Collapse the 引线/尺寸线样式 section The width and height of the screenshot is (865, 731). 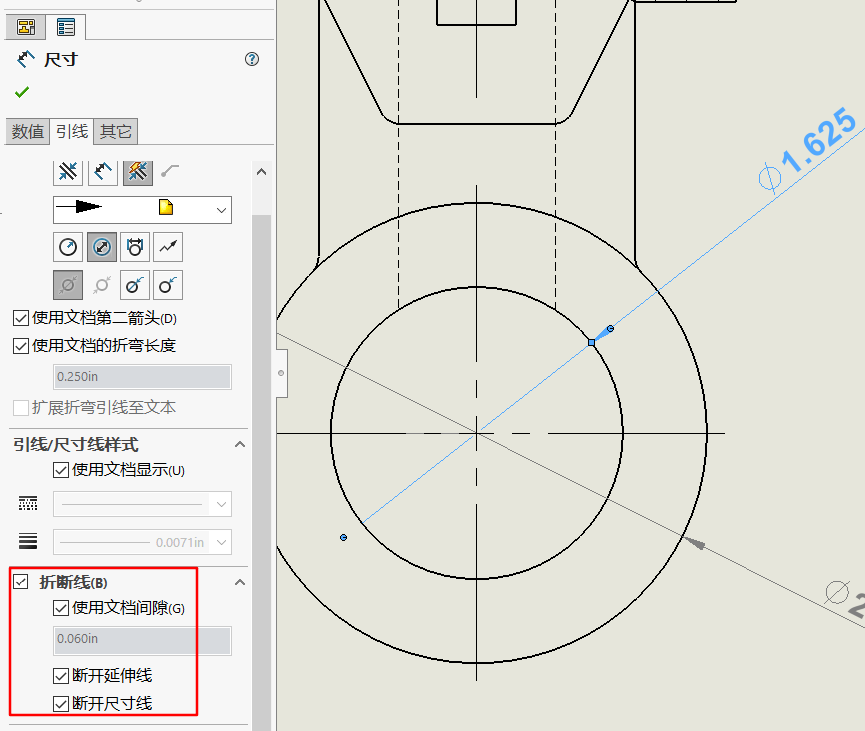pos(238,444)
